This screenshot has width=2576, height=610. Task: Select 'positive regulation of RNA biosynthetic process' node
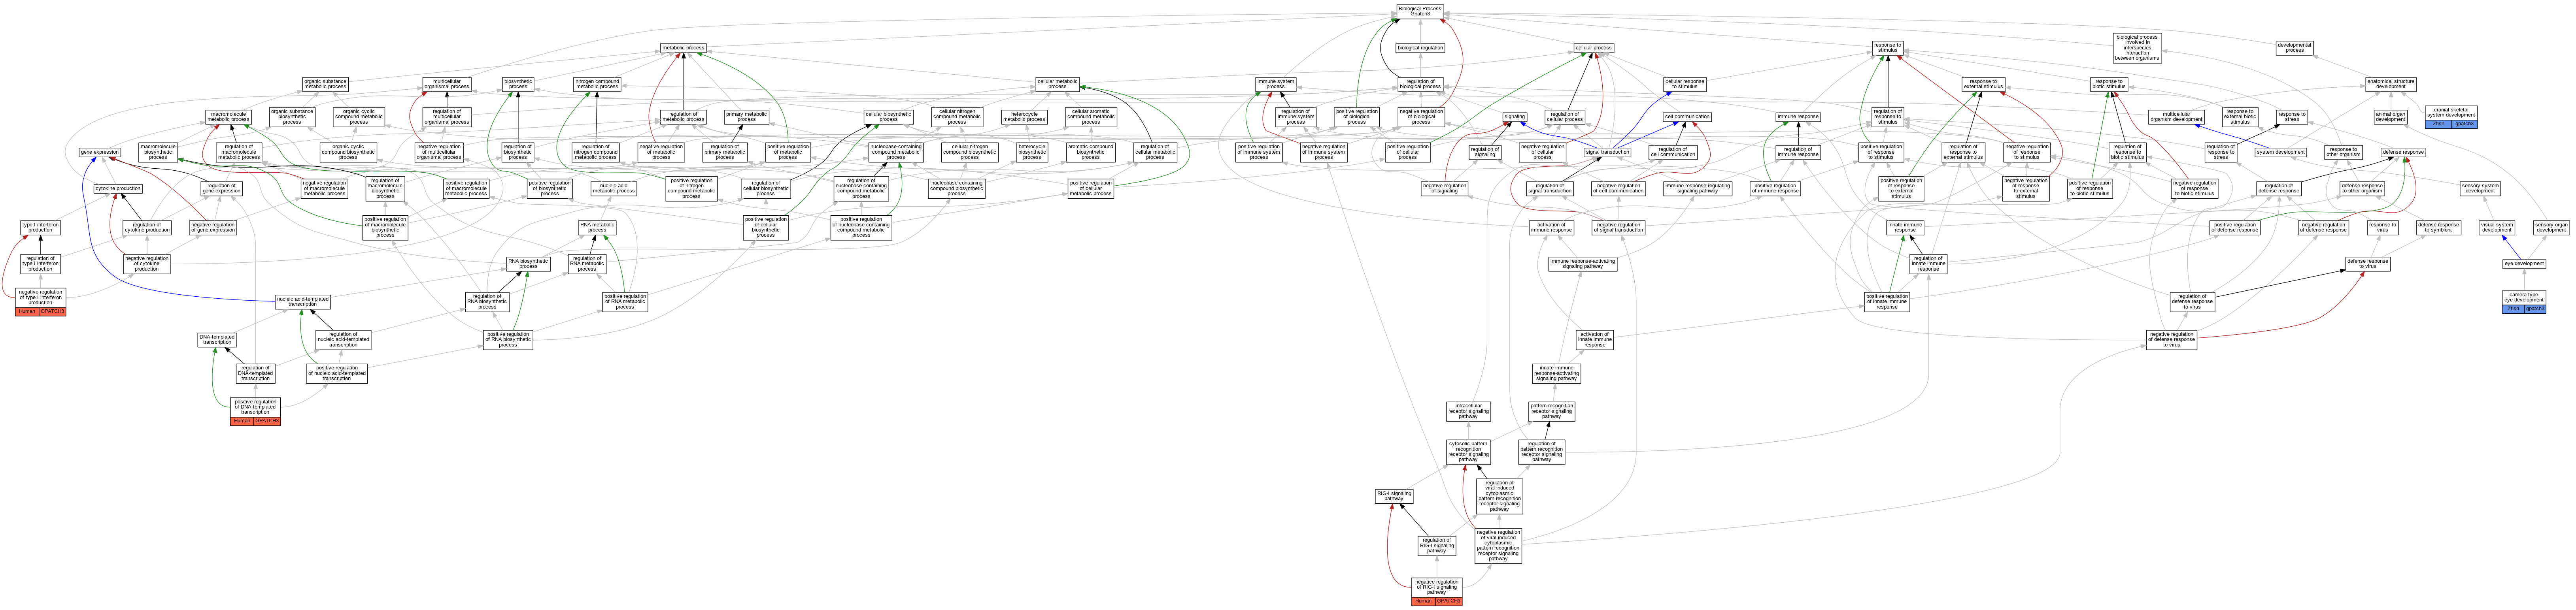(x=508, y=340)
